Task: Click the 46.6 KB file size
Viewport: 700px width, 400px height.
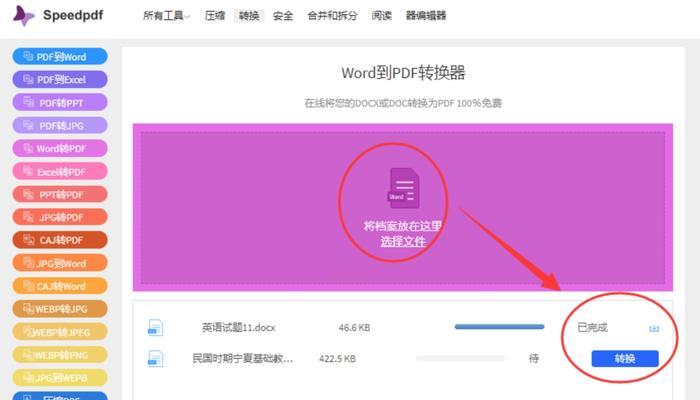Action: tap(354, 328)
